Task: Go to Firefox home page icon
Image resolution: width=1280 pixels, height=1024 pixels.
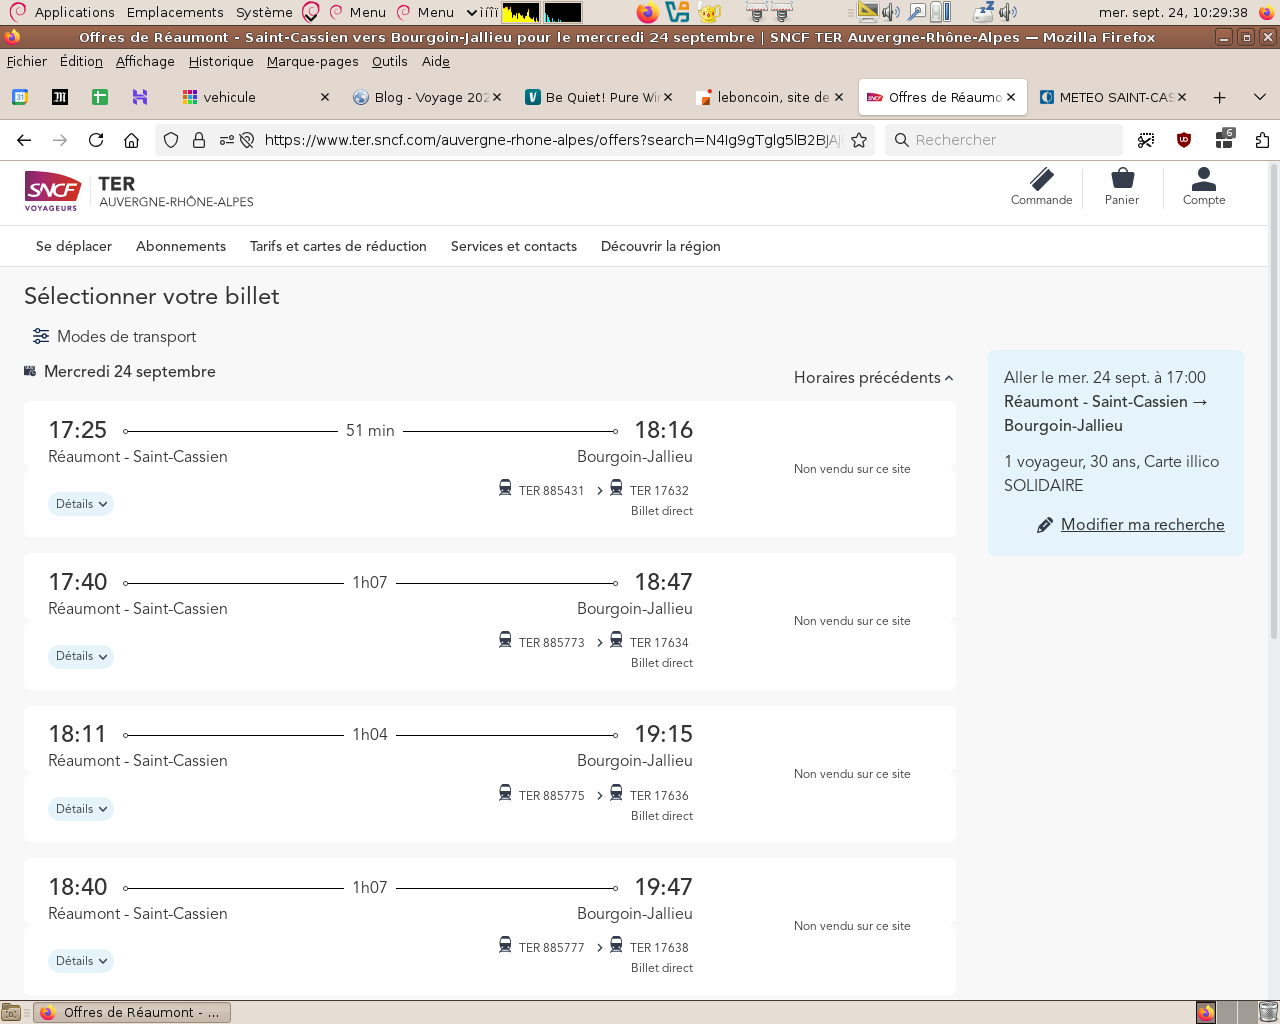Action: click(x=131, y=140)
